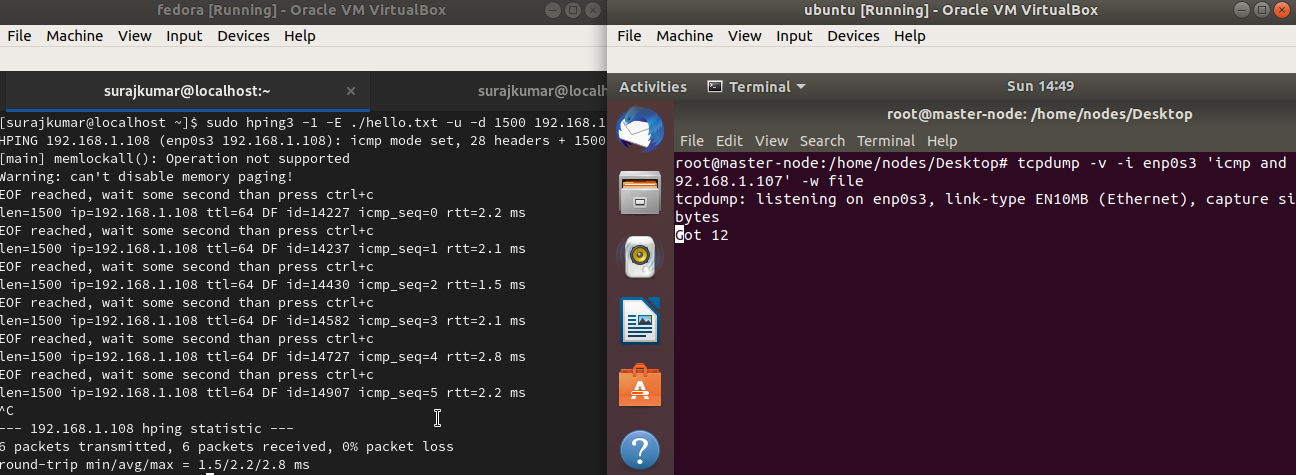This screenshot has height=475, width=1296.
Task: Click Activities in the Ubuntu top bar
Action: [x=653, y=87]
